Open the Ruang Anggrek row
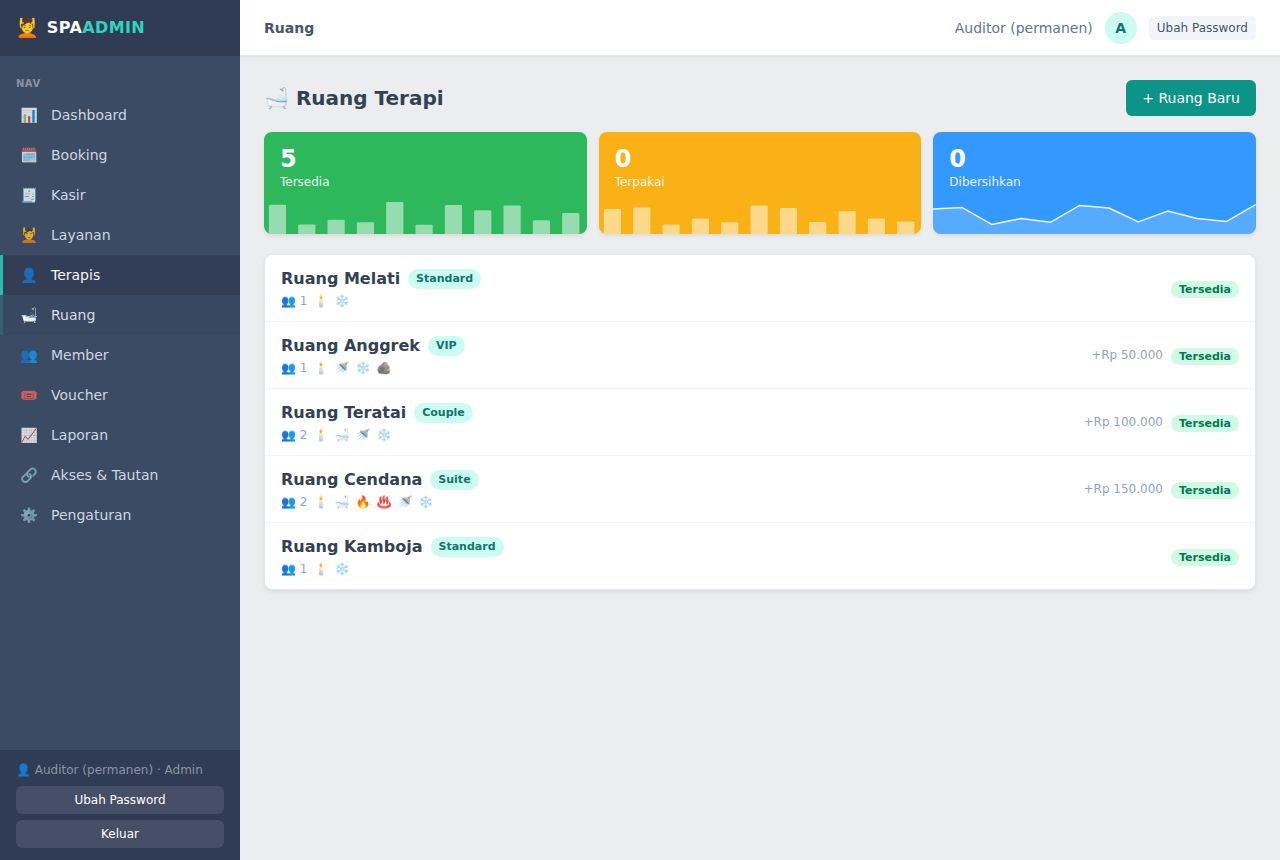 click(x=760, y=355)
